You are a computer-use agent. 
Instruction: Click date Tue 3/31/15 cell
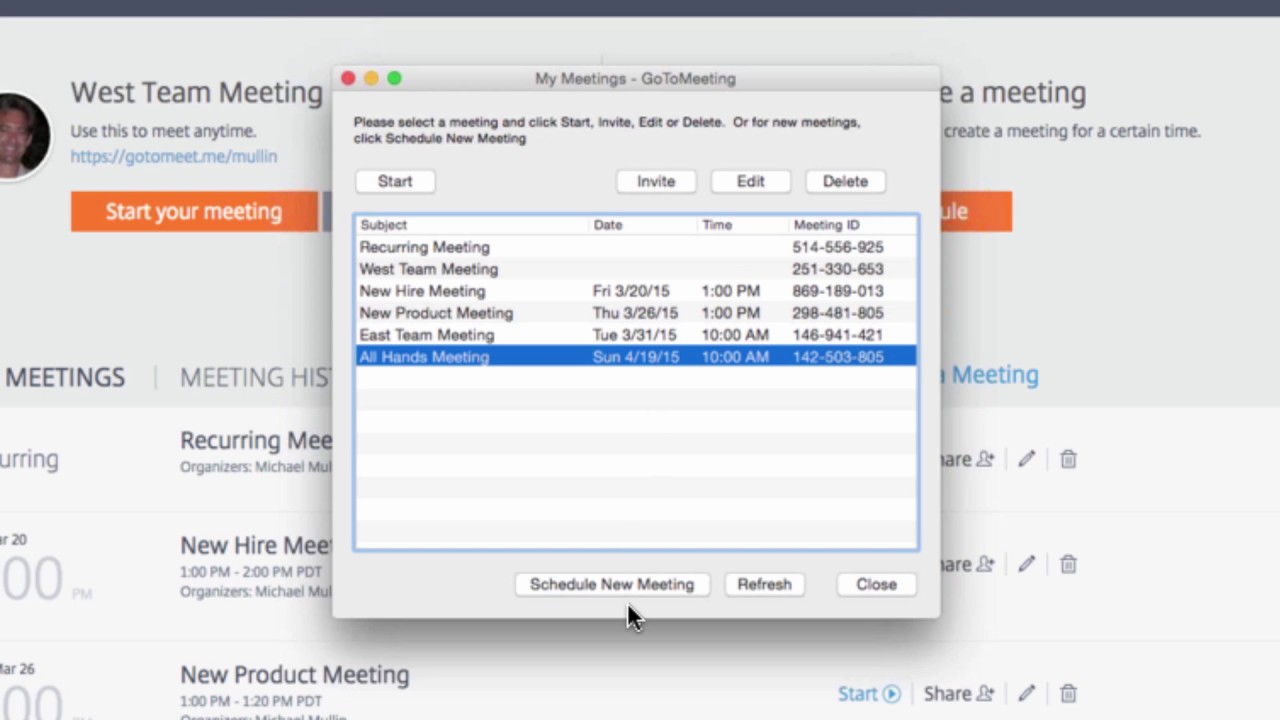(635, 335)
